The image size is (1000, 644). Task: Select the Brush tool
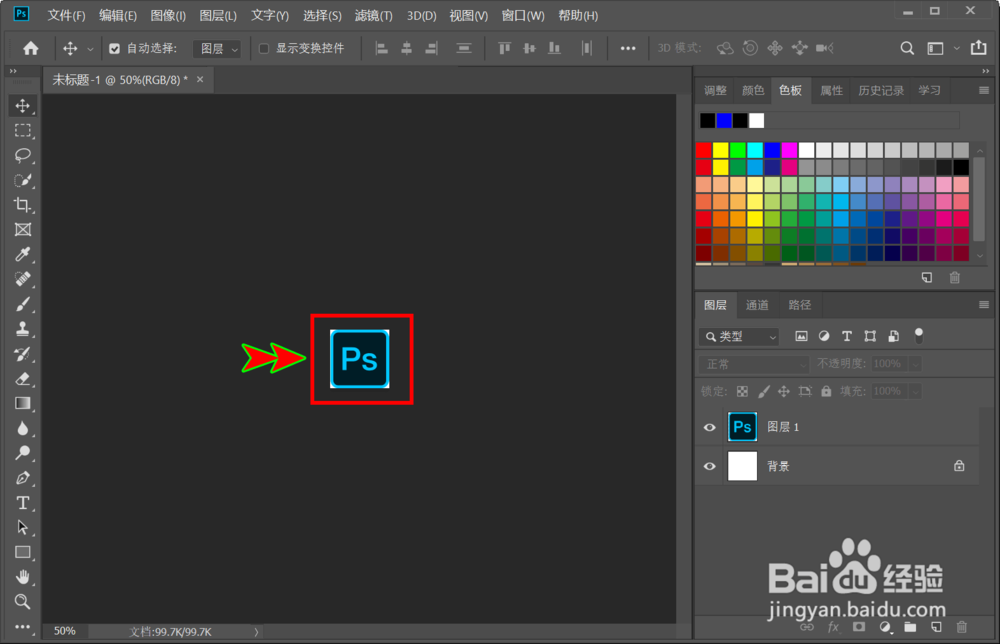coord(23,304)
